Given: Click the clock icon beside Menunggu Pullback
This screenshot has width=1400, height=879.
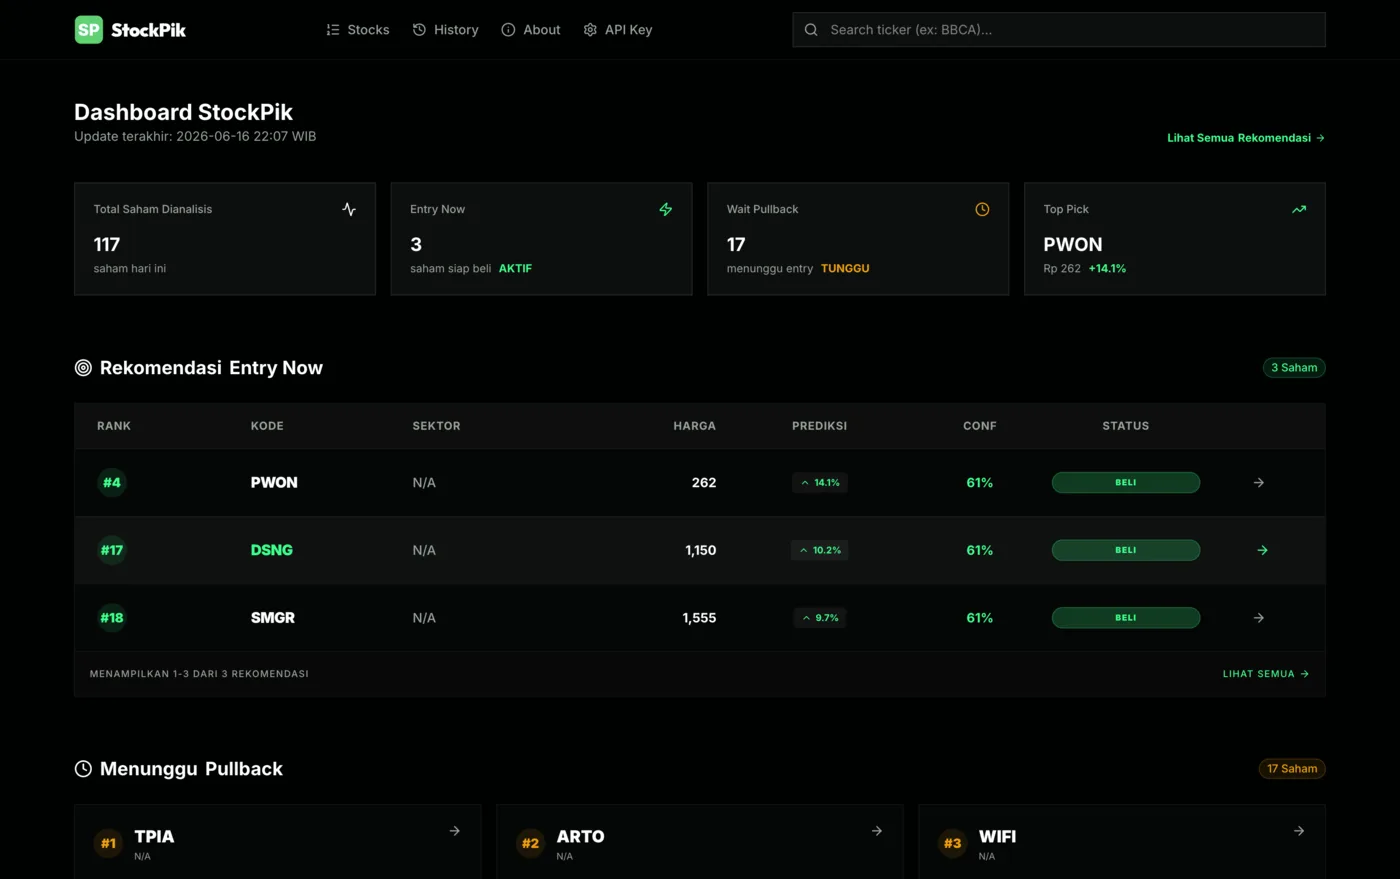Looking at the screenshot, I should 83,769.
